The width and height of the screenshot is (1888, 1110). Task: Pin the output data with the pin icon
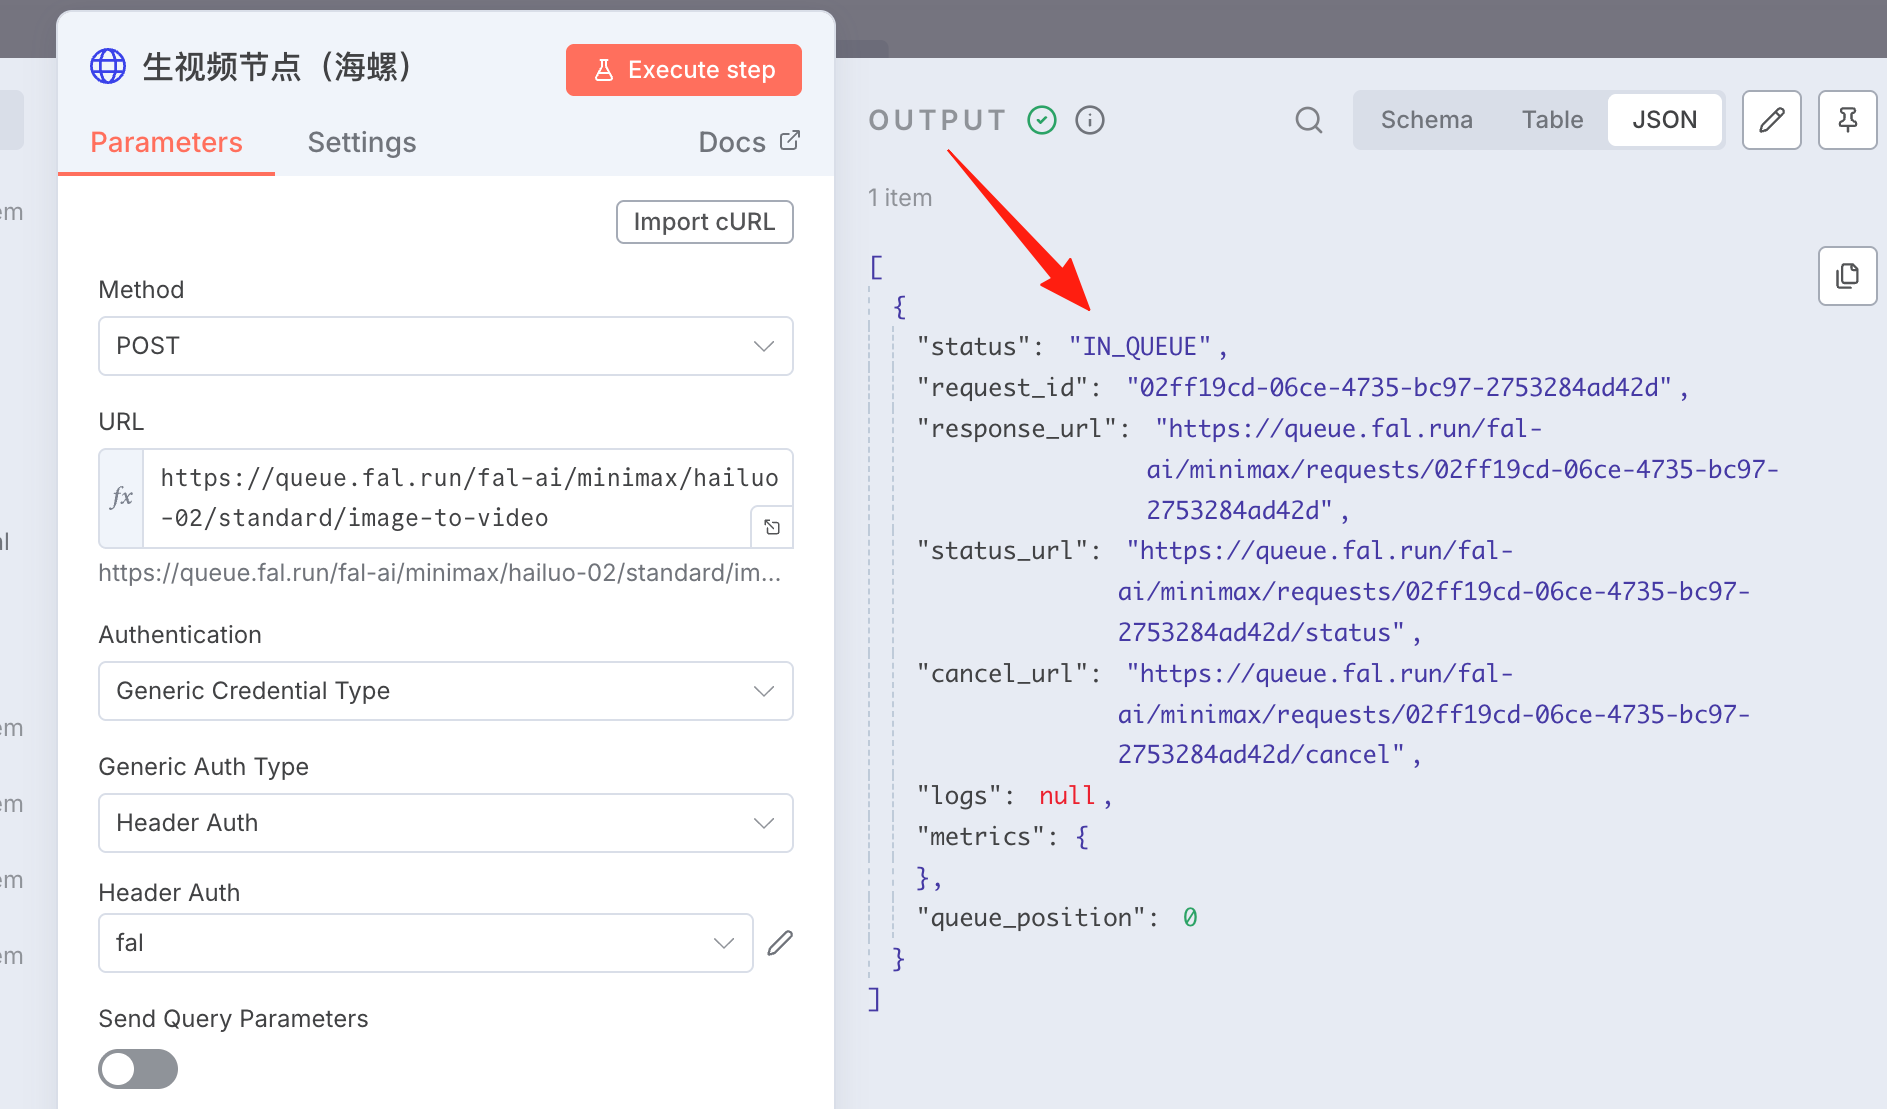(1847, 120)
